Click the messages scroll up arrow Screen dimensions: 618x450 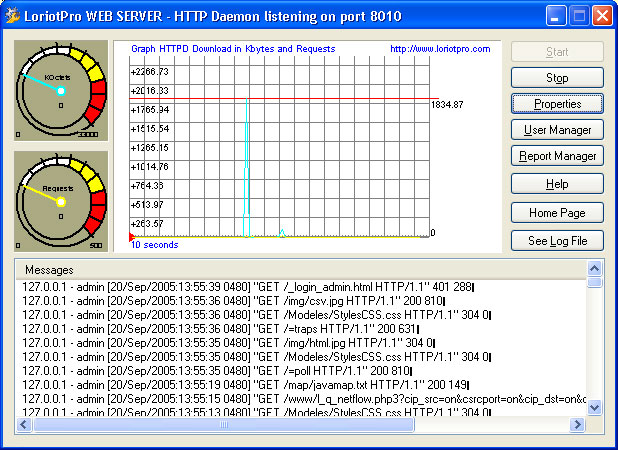pyautogui.click(x=594, y=268)
